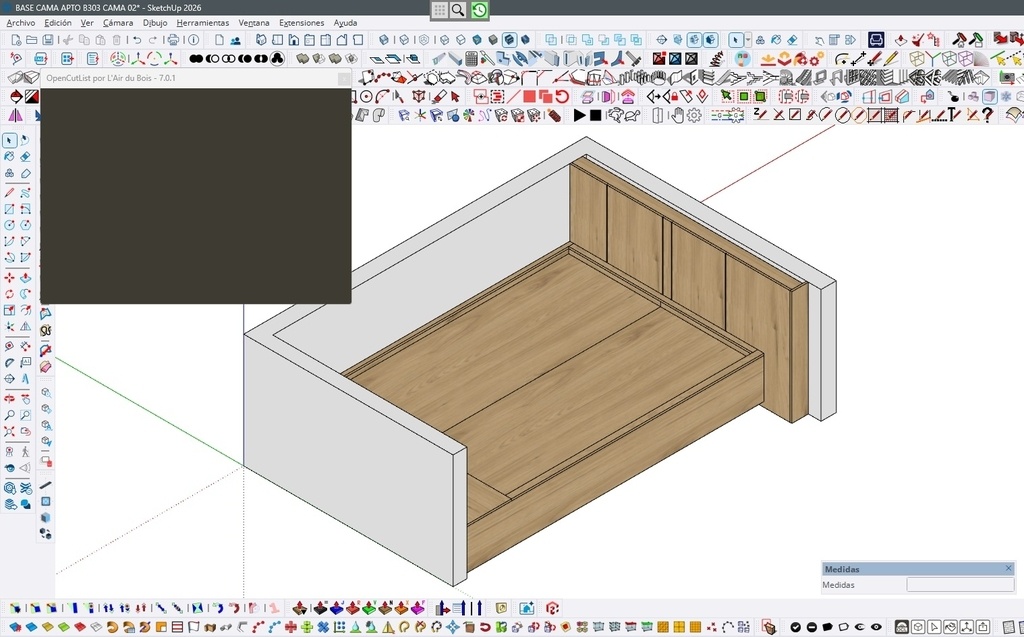
Task: Open the Extensiones menu
Action: 301,22
